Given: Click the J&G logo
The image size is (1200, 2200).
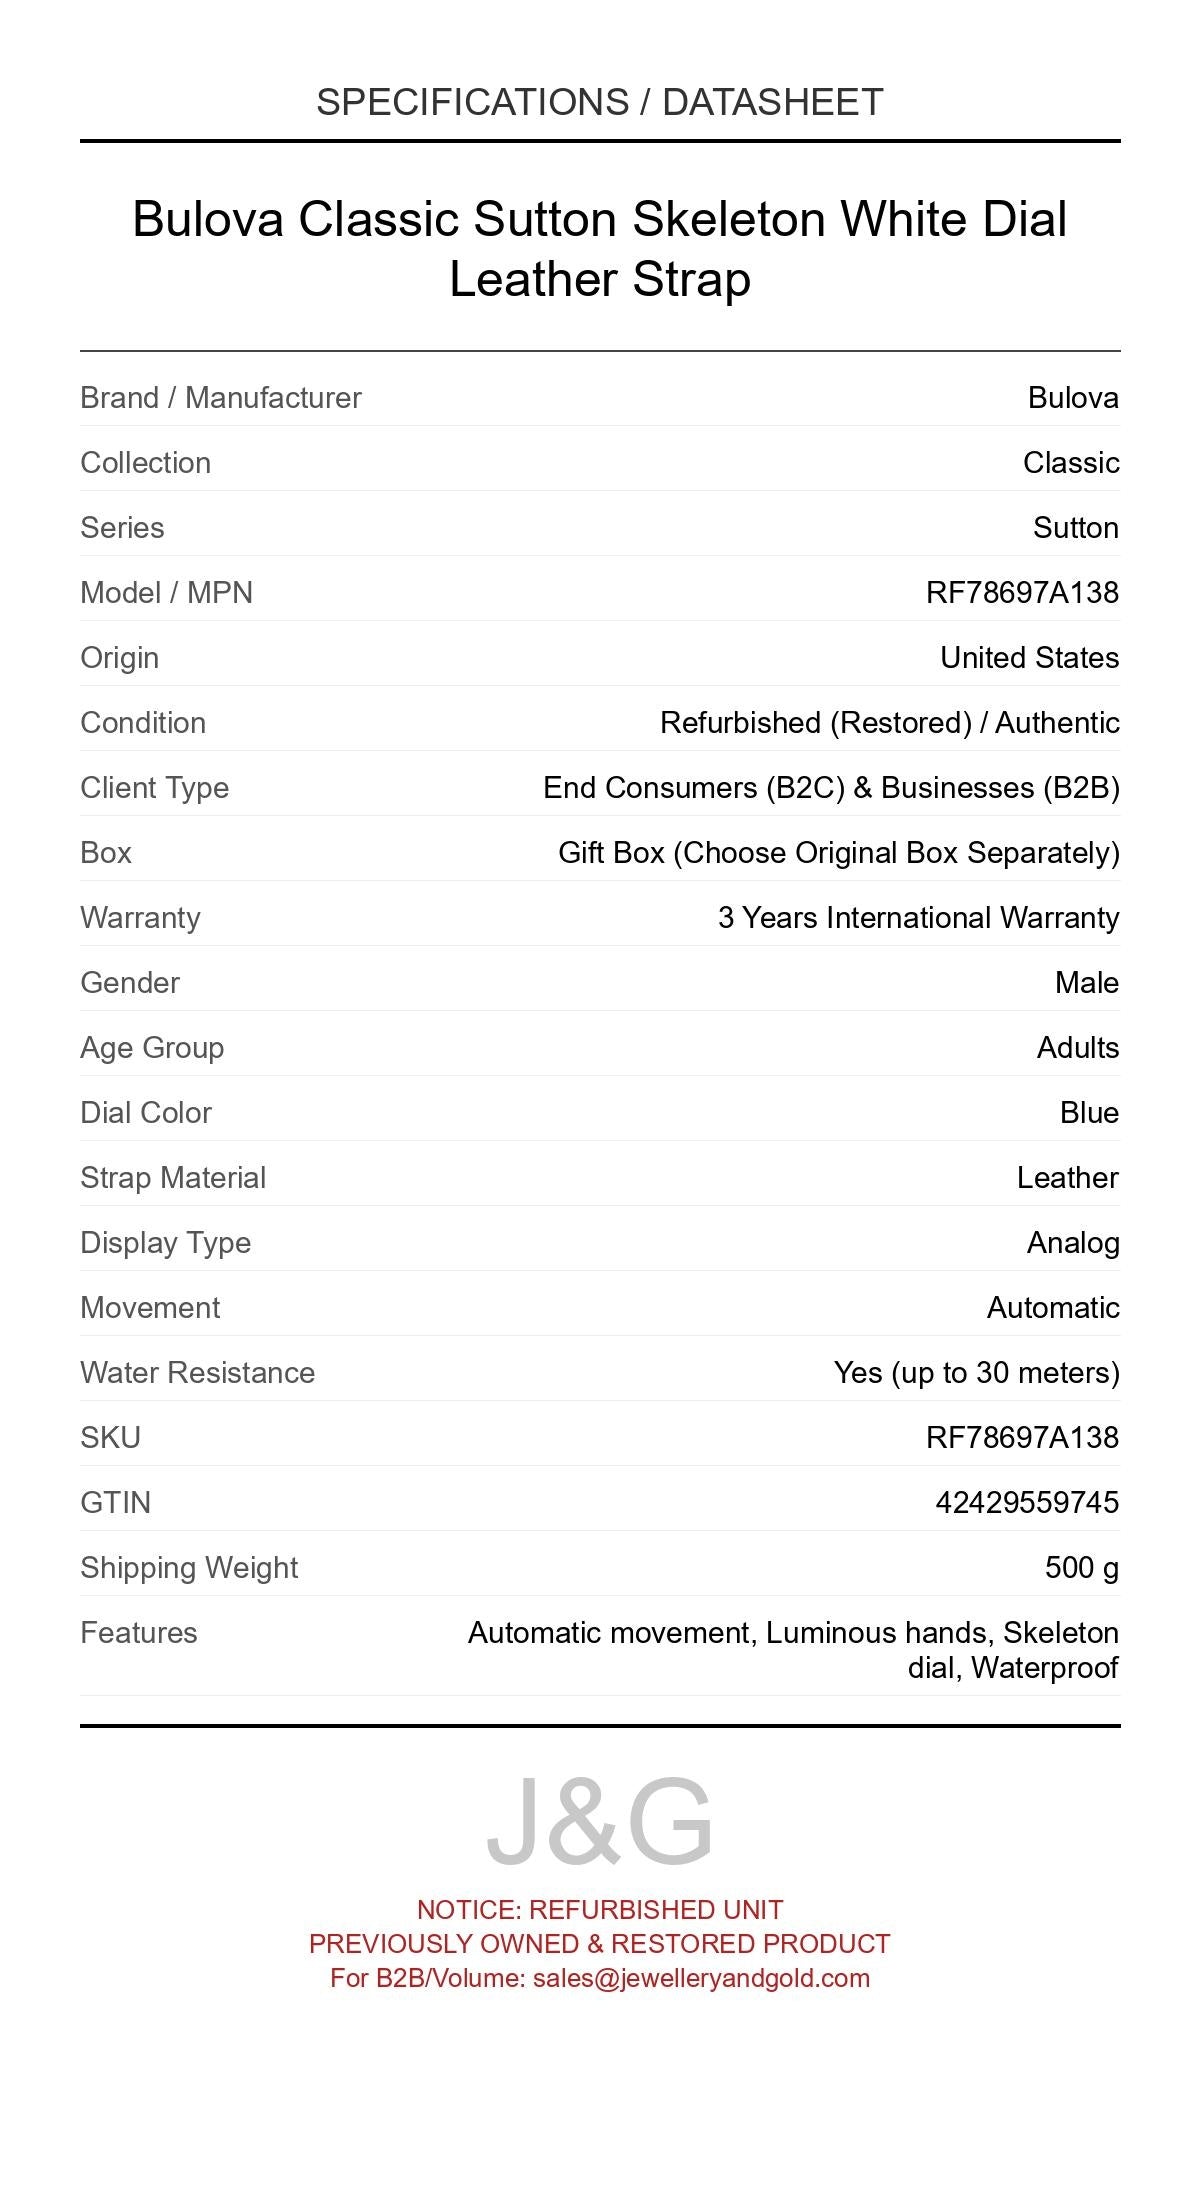Looking at the screenshot, I should point(600,1822).
